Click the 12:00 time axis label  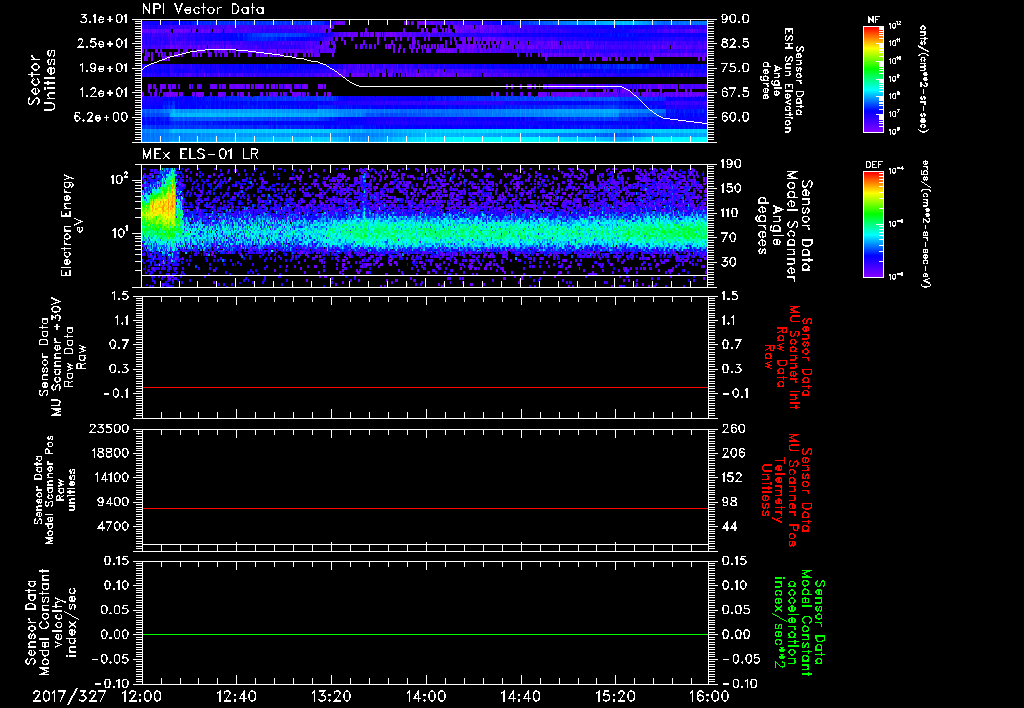coord(141,695)
